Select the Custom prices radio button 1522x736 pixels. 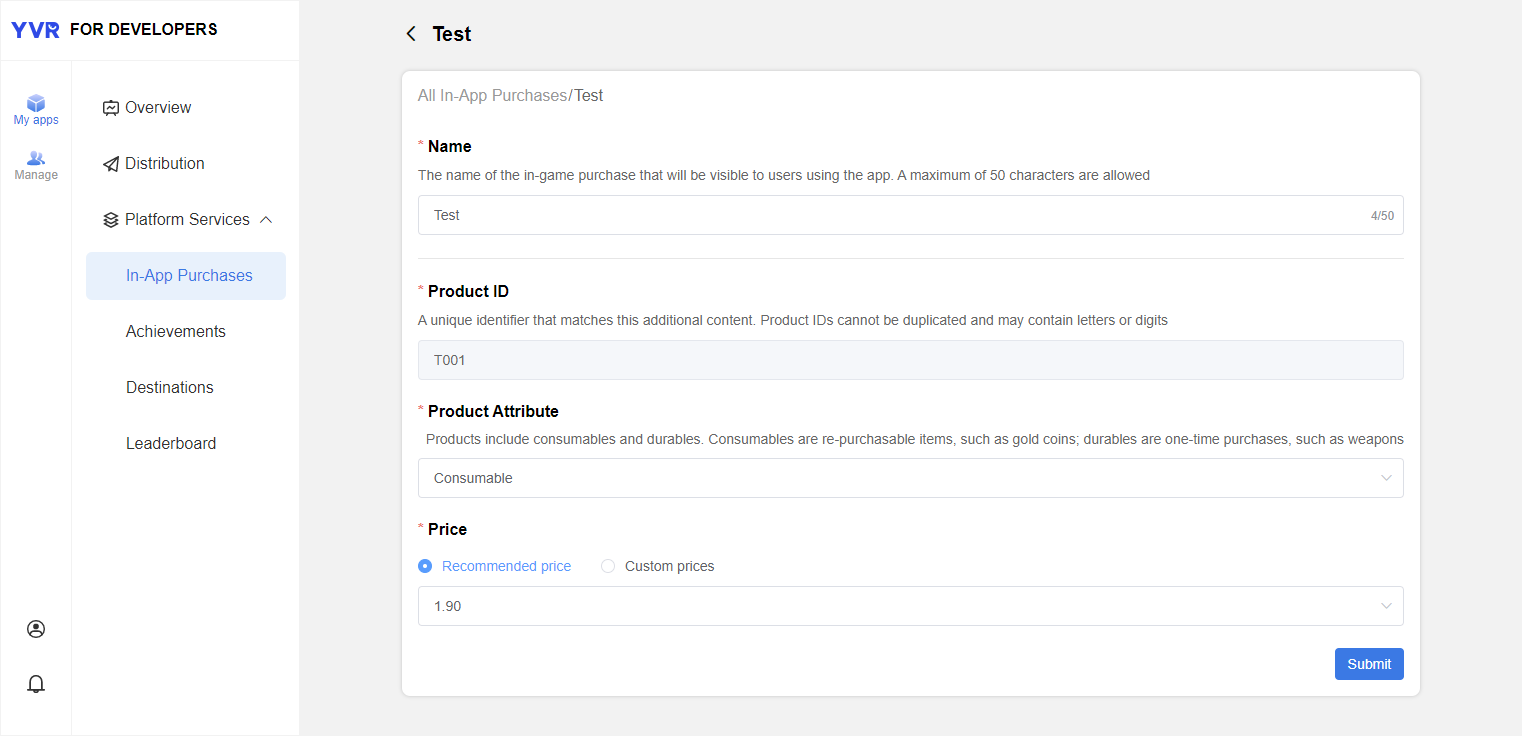tap(608, 566)
